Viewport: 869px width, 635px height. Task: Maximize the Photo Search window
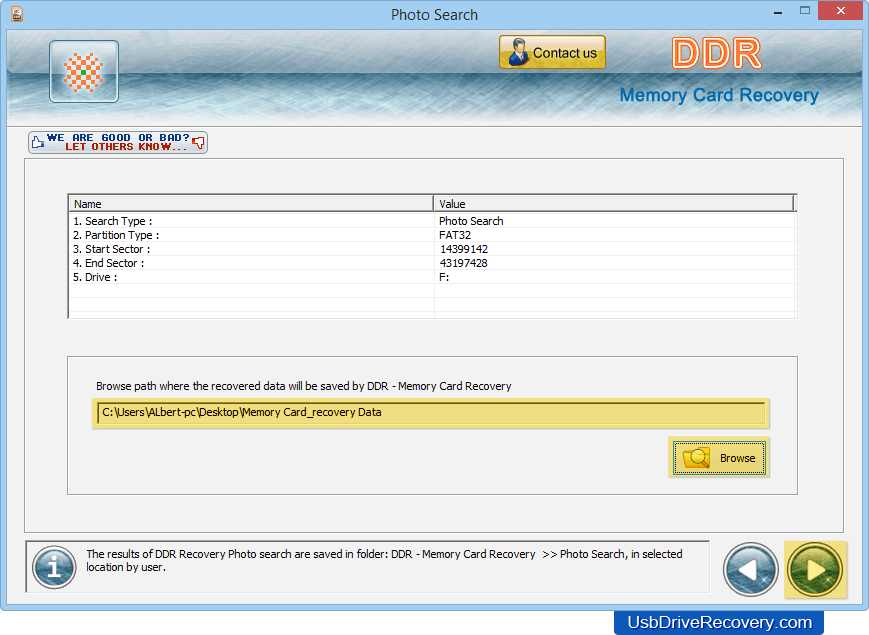805,11
